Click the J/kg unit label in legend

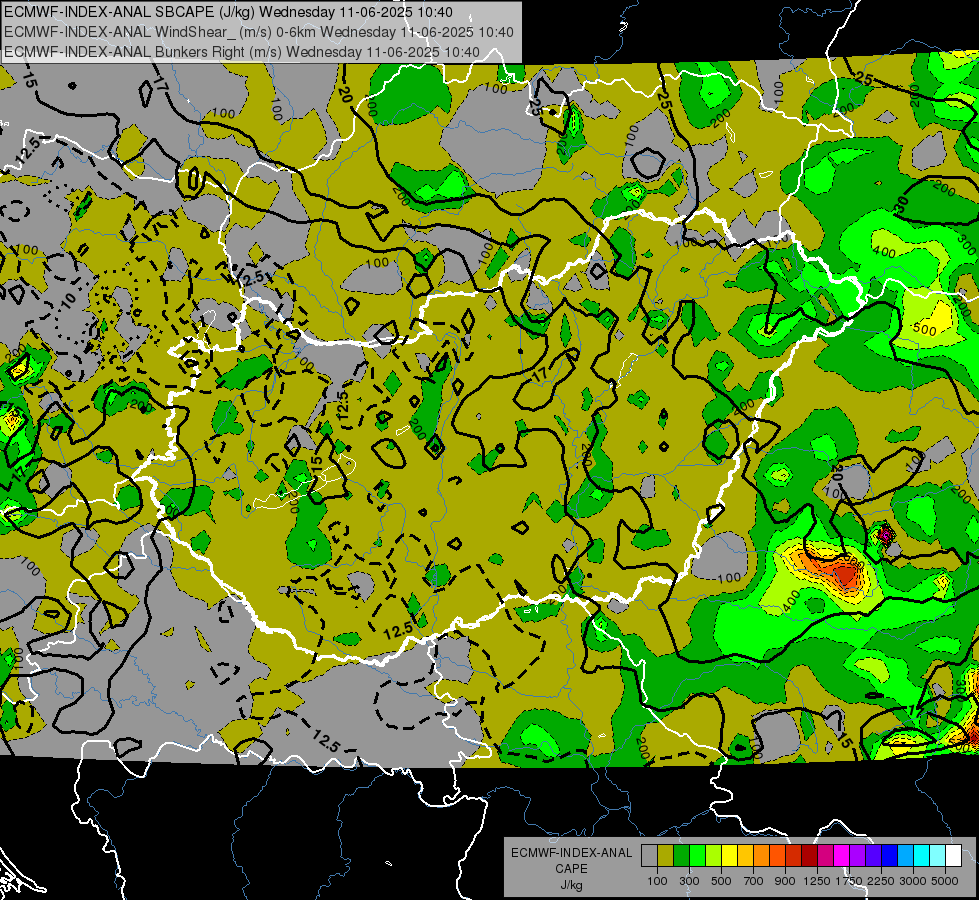tap(571, 885)
